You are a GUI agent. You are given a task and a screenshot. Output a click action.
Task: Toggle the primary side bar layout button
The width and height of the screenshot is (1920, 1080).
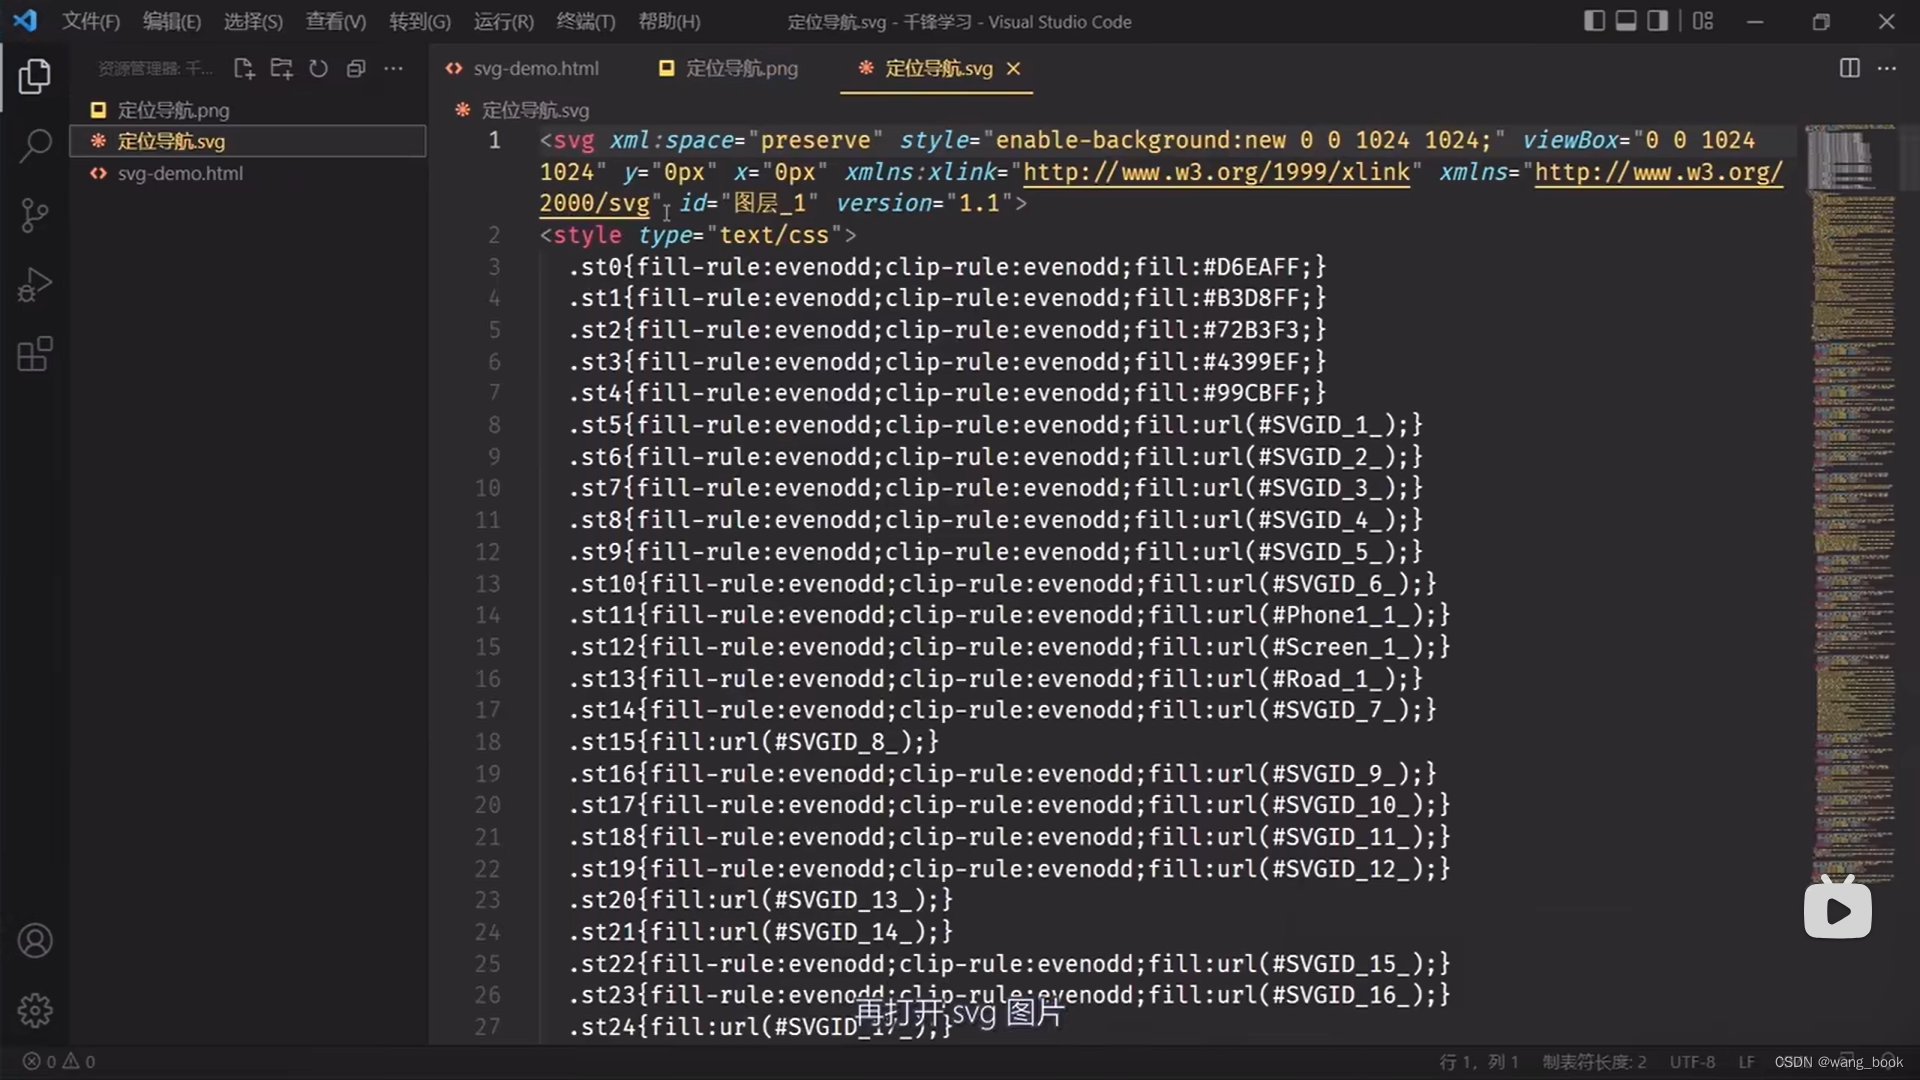[1594, 21]
